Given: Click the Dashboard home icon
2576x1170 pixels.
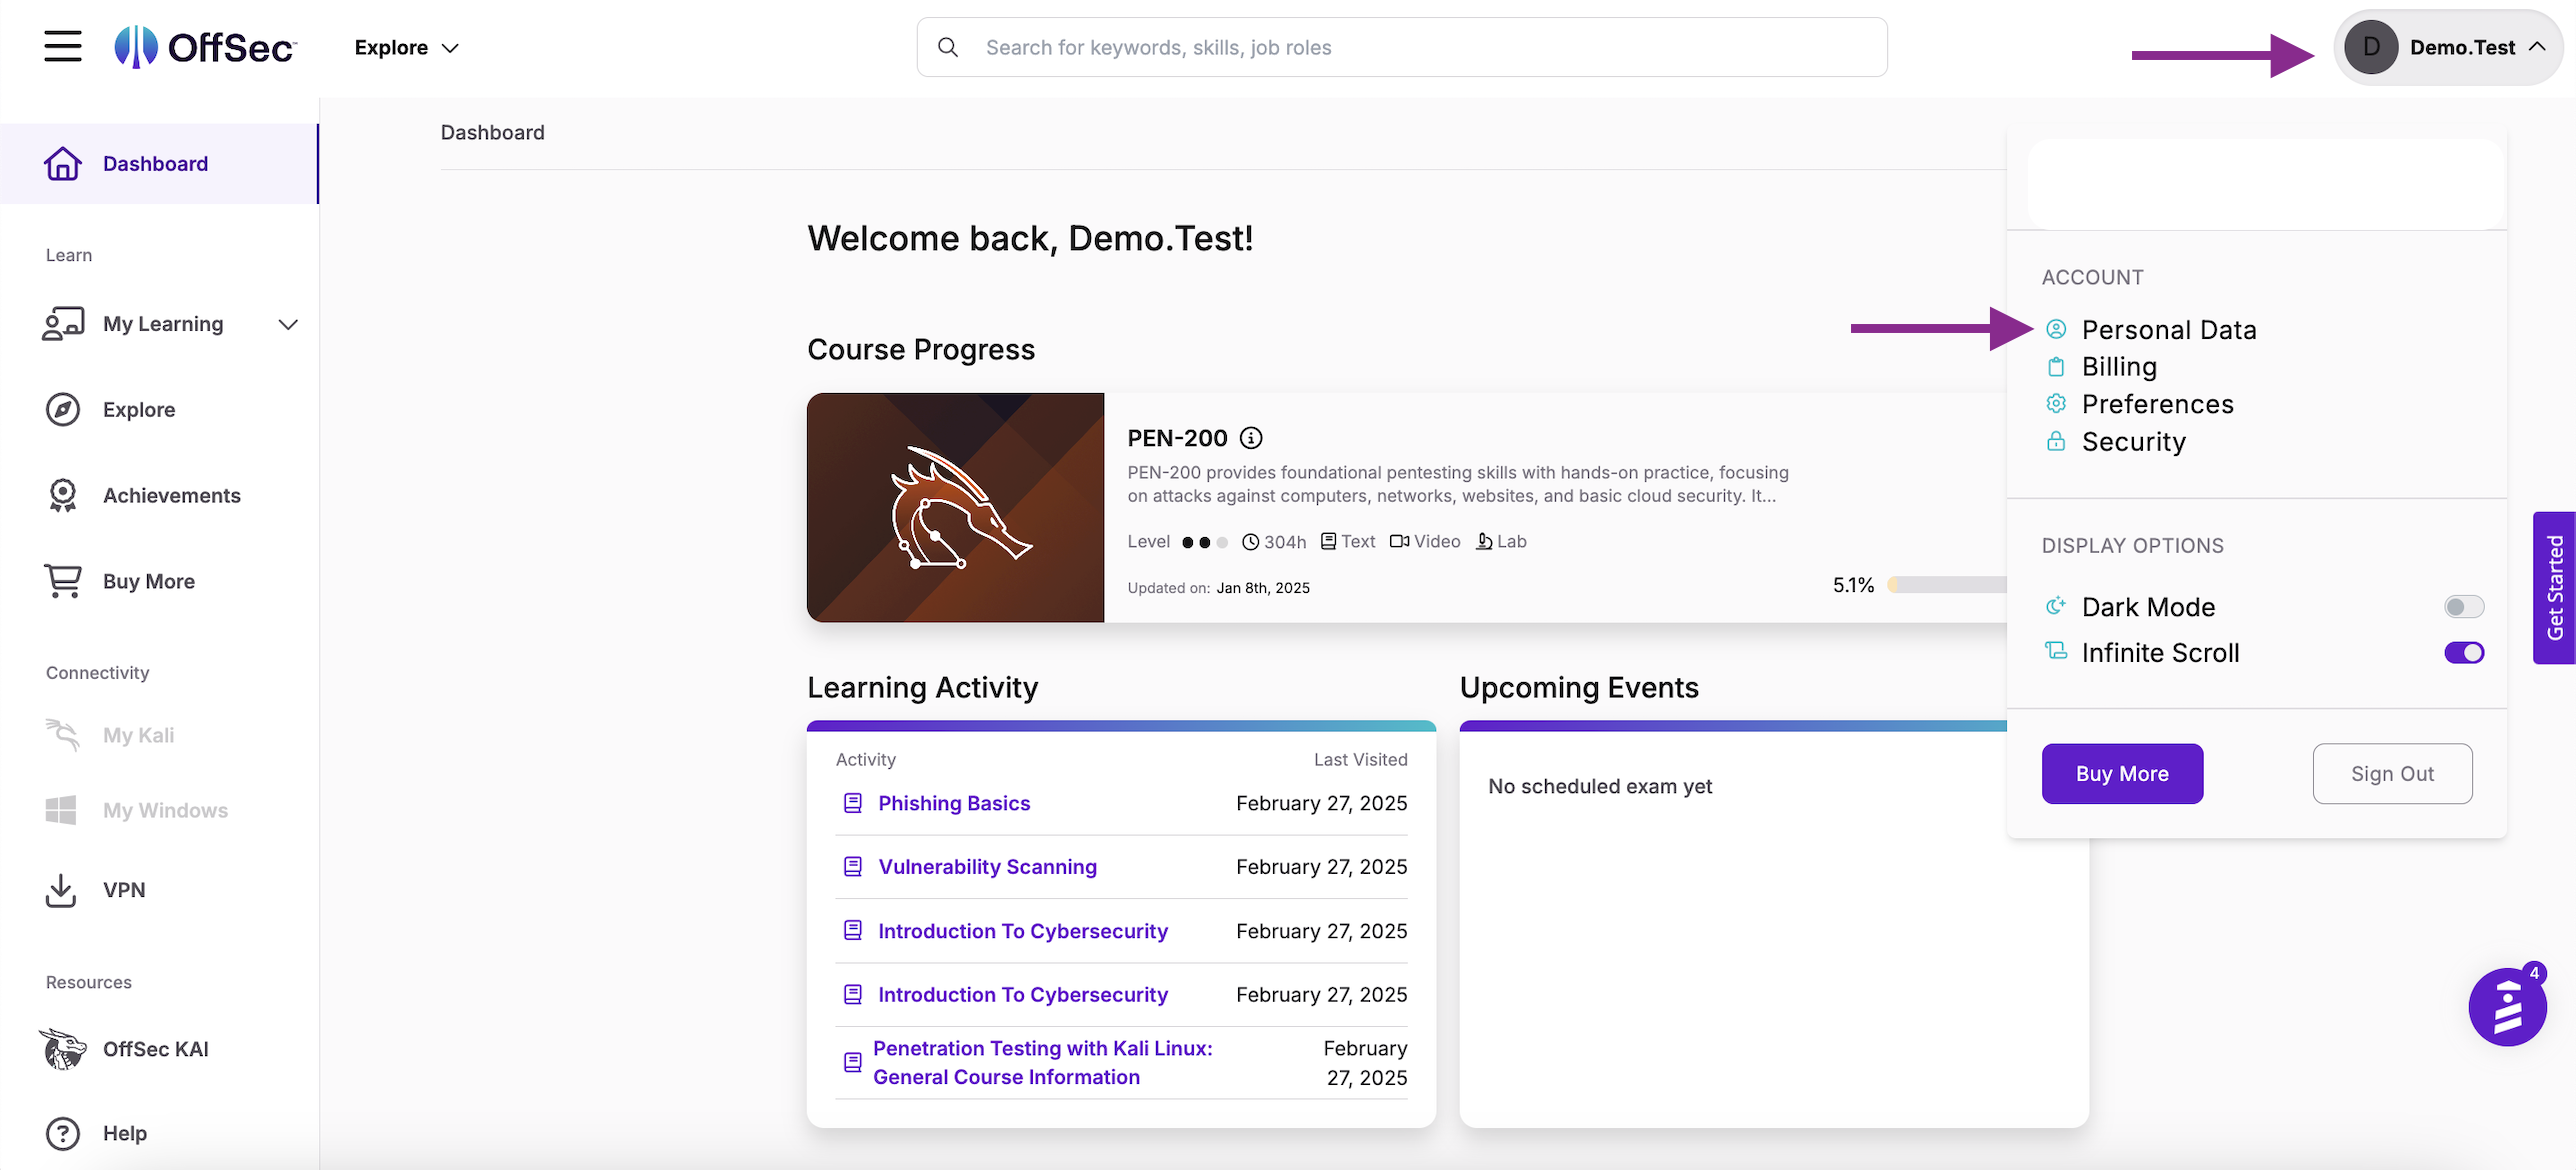Looking at the screenshot, I should tap(63, 163).
